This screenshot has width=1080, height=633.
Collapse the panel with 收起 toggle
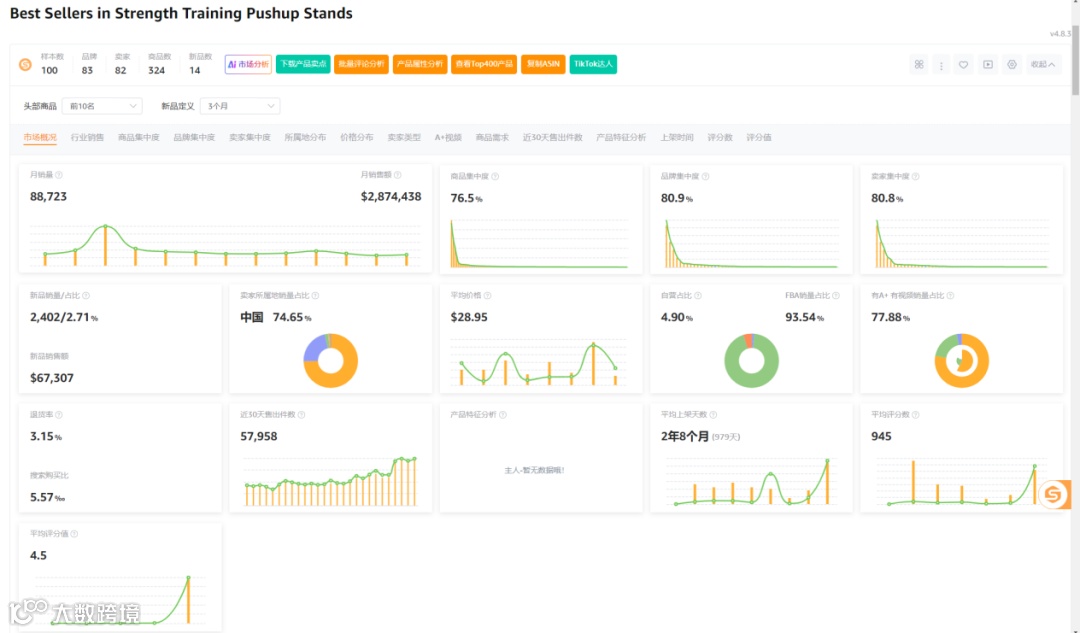pos(1042,65)
